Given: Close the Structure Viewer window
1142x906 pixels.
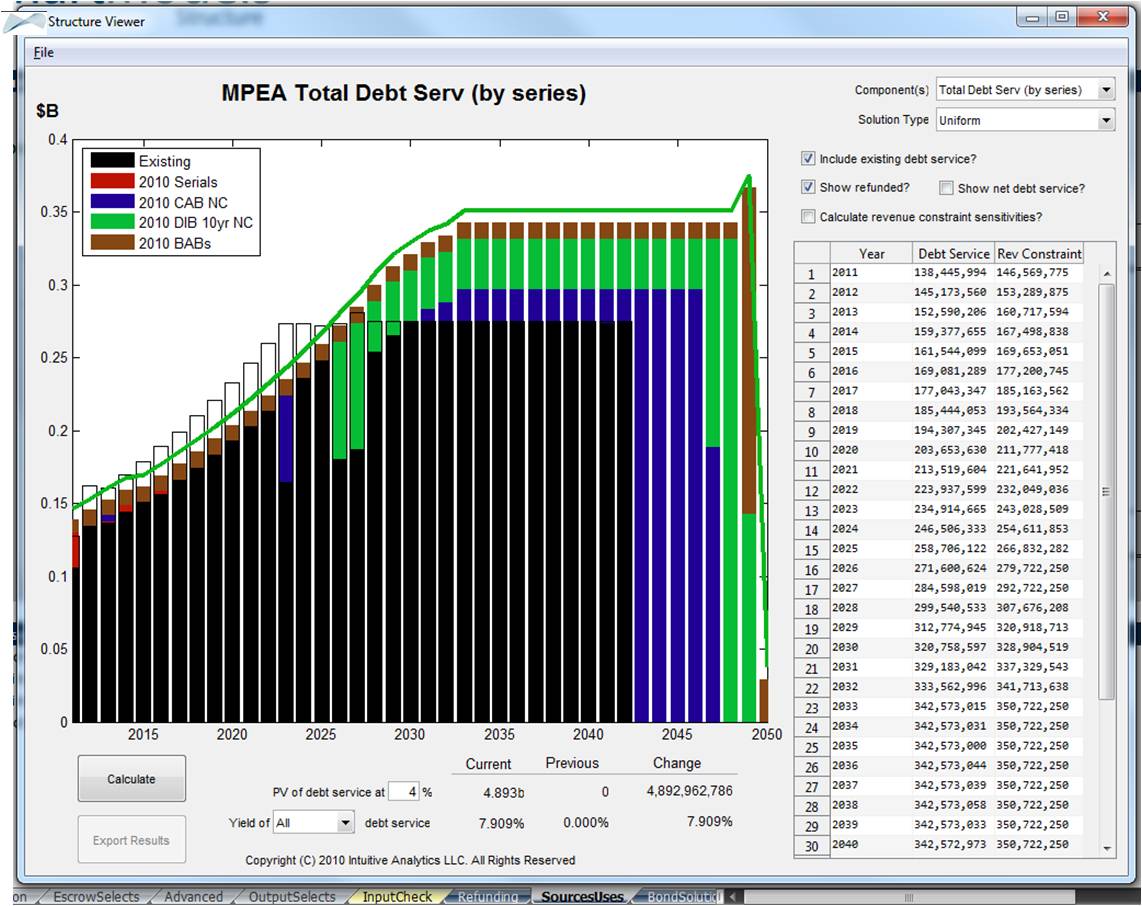Looking at the screenshot, I should pyautogui.click(x=1100, y=16).
